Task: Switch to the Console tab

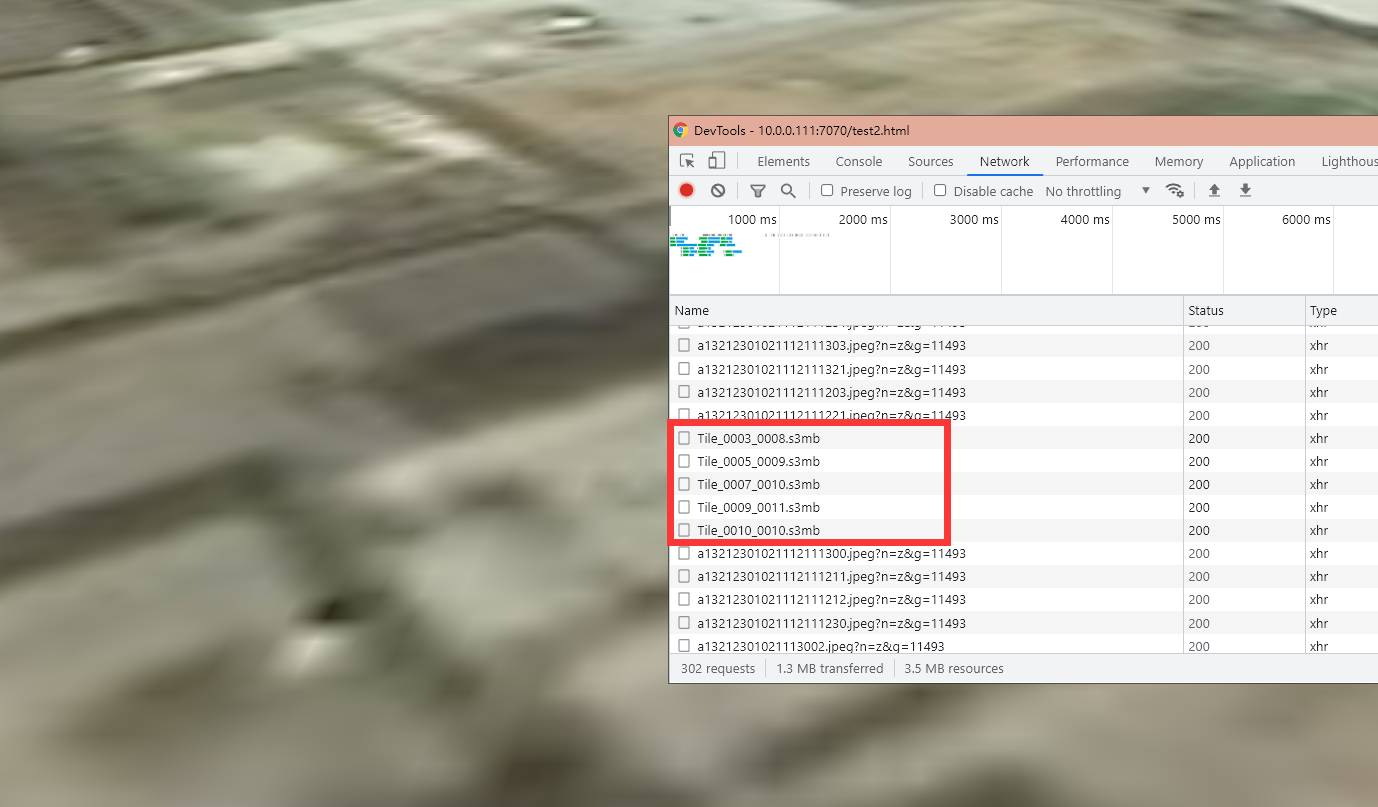Action: tap(858, 161)
